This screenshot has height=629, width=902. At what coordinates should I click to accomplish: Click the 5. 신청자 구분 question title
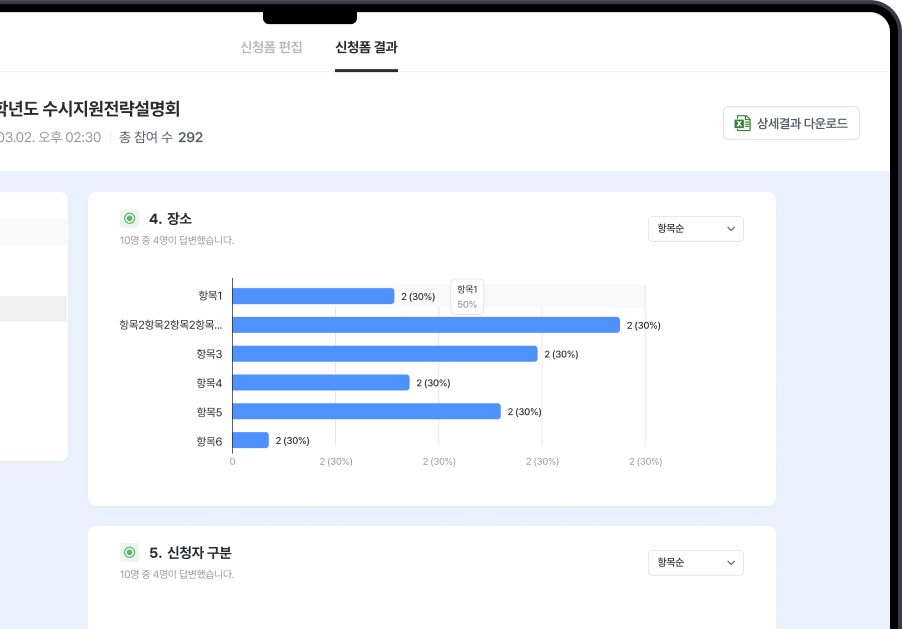click(190, 552)
